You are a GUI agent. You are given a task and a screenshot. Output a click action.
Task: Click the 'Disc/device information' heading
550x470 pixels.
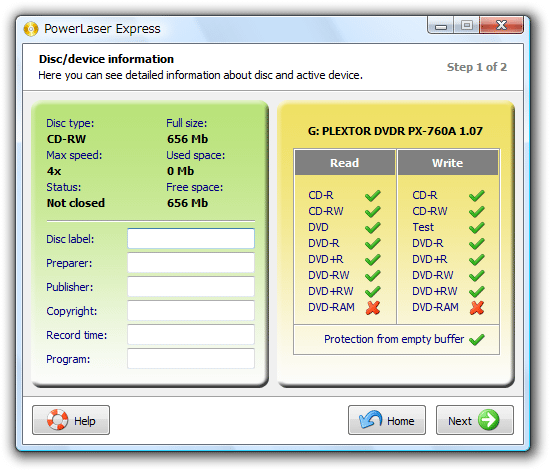click(106, 59)
